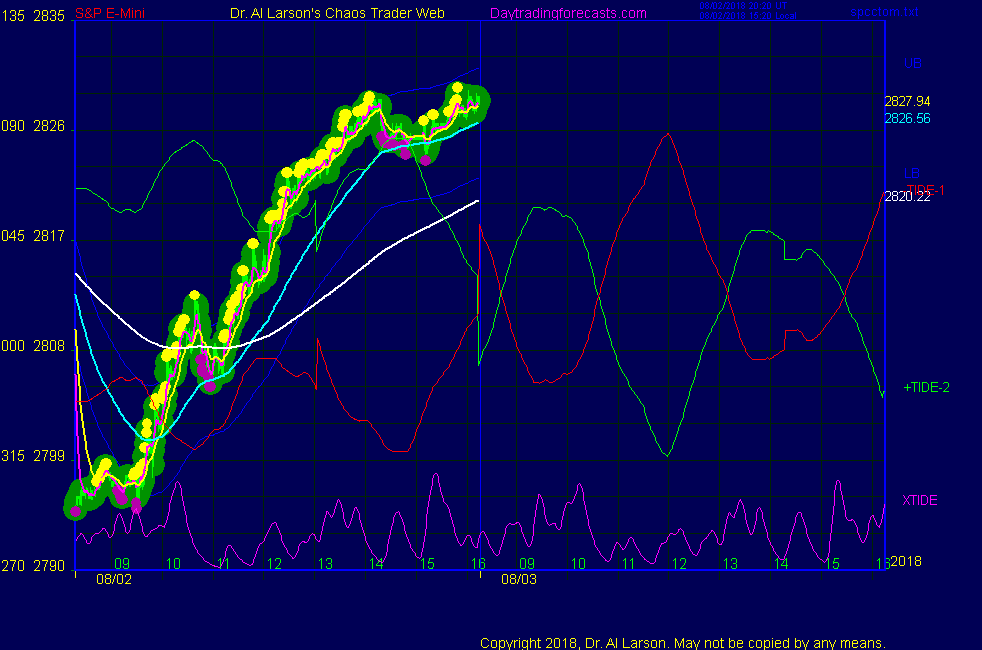The width and height of the screenshot is (982, 650).
Task: Click the '270 2790' axis label
Action: [x=33, y=566]
